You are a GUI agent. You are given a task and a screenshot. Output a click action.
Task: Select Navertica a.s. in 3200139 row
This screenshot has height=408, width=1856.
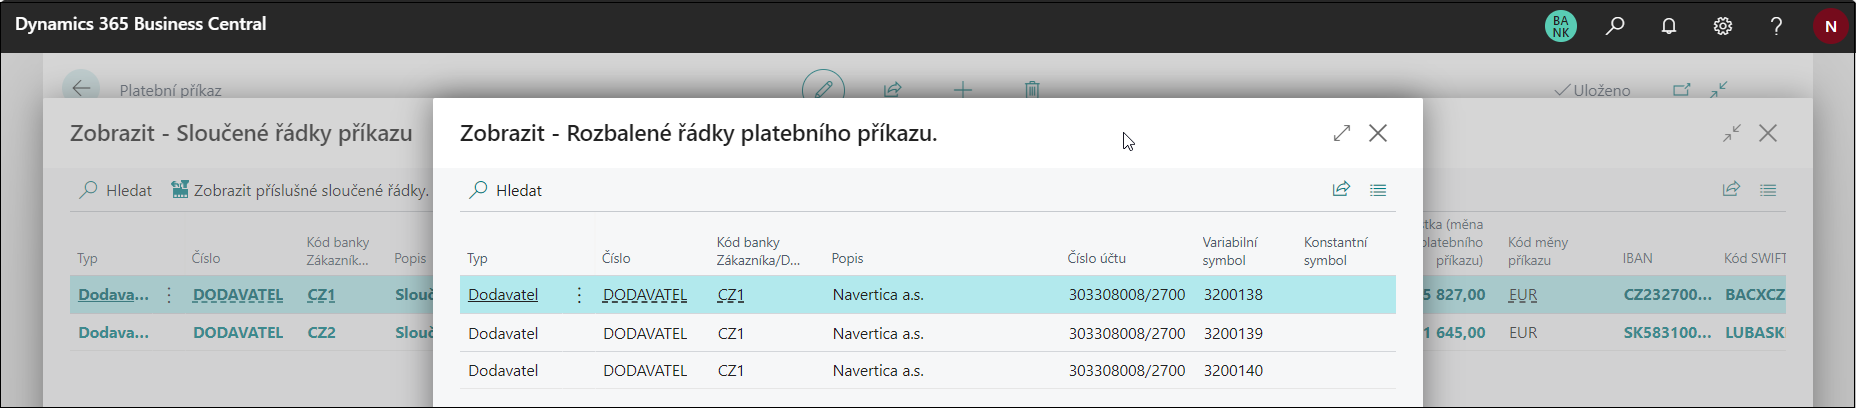[878, 333]
